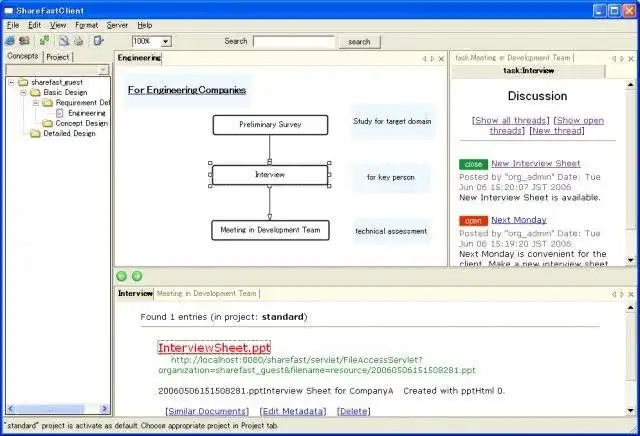Viewport: 640px width, 436px height.
Task: Click the results panel scroll down arrow
Action: pos(631,410)
